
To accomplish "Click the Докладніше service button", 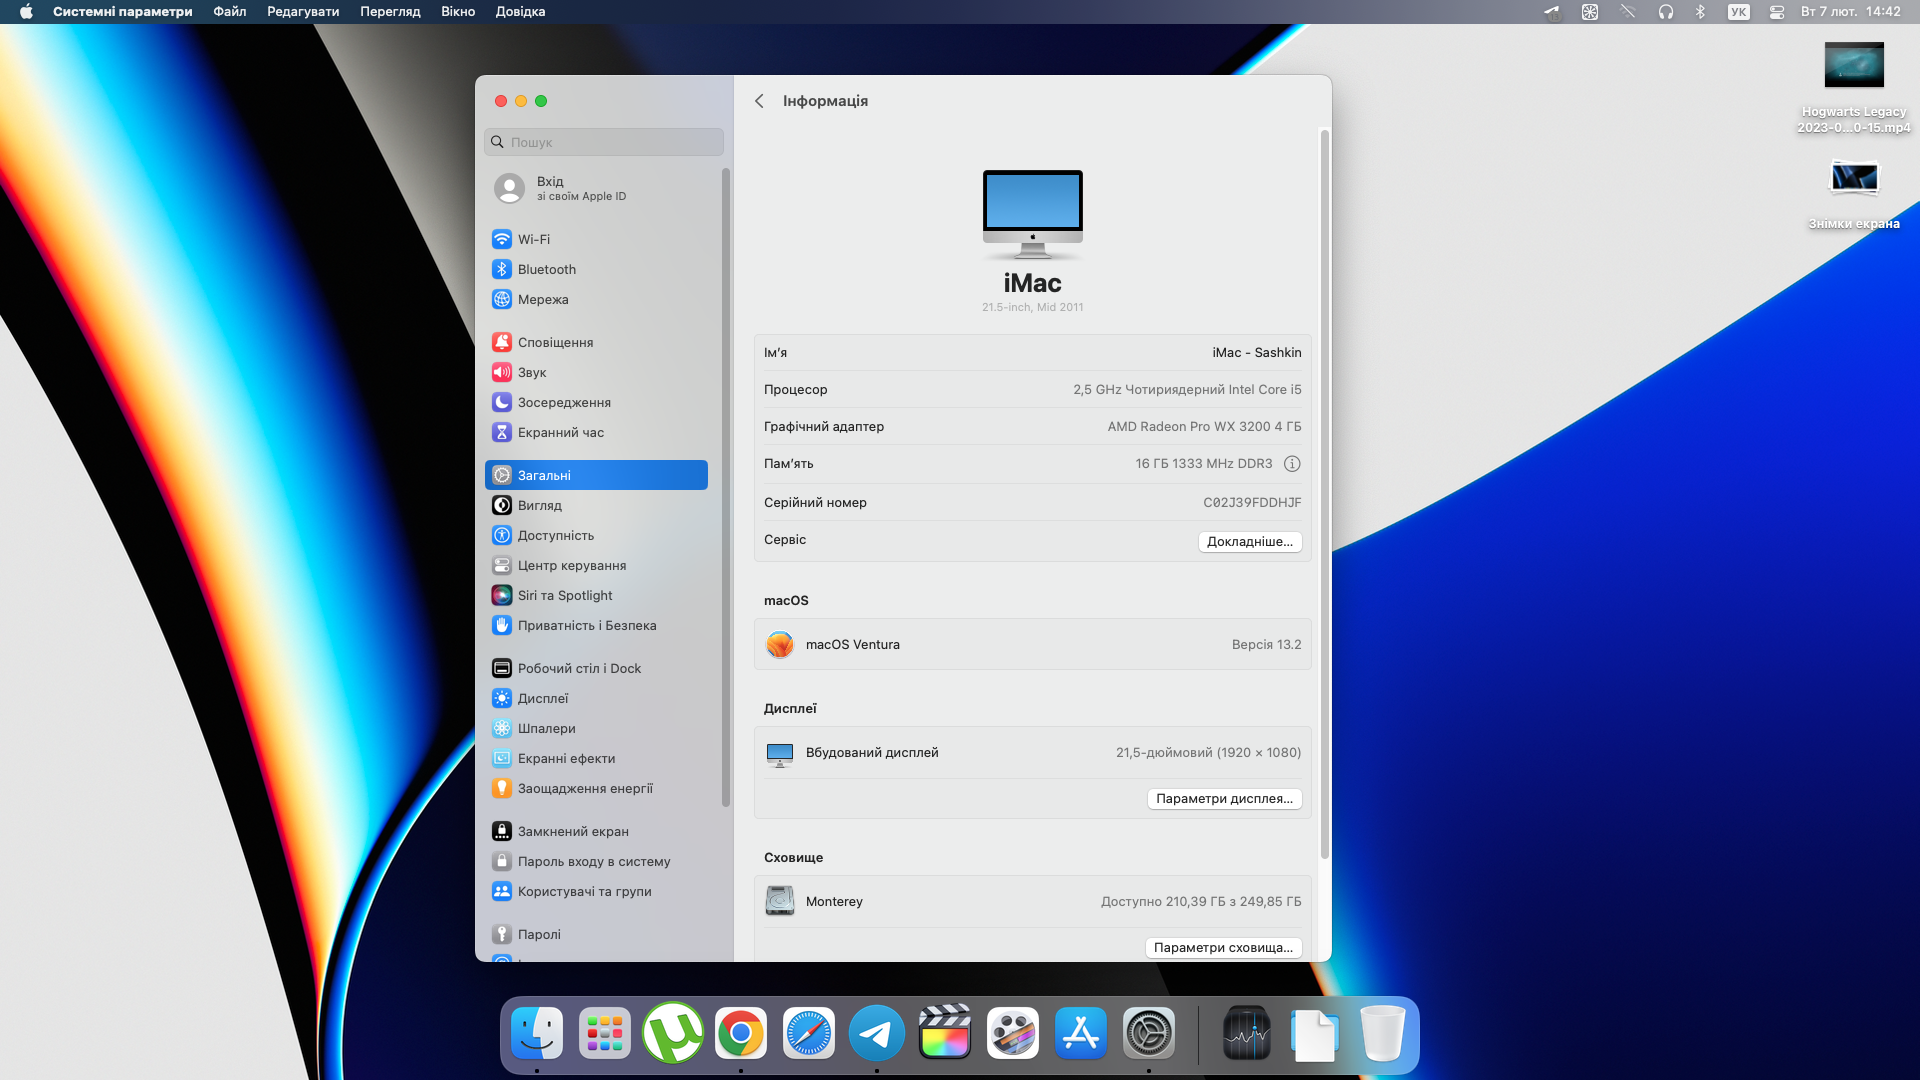I will [1249, 542].
